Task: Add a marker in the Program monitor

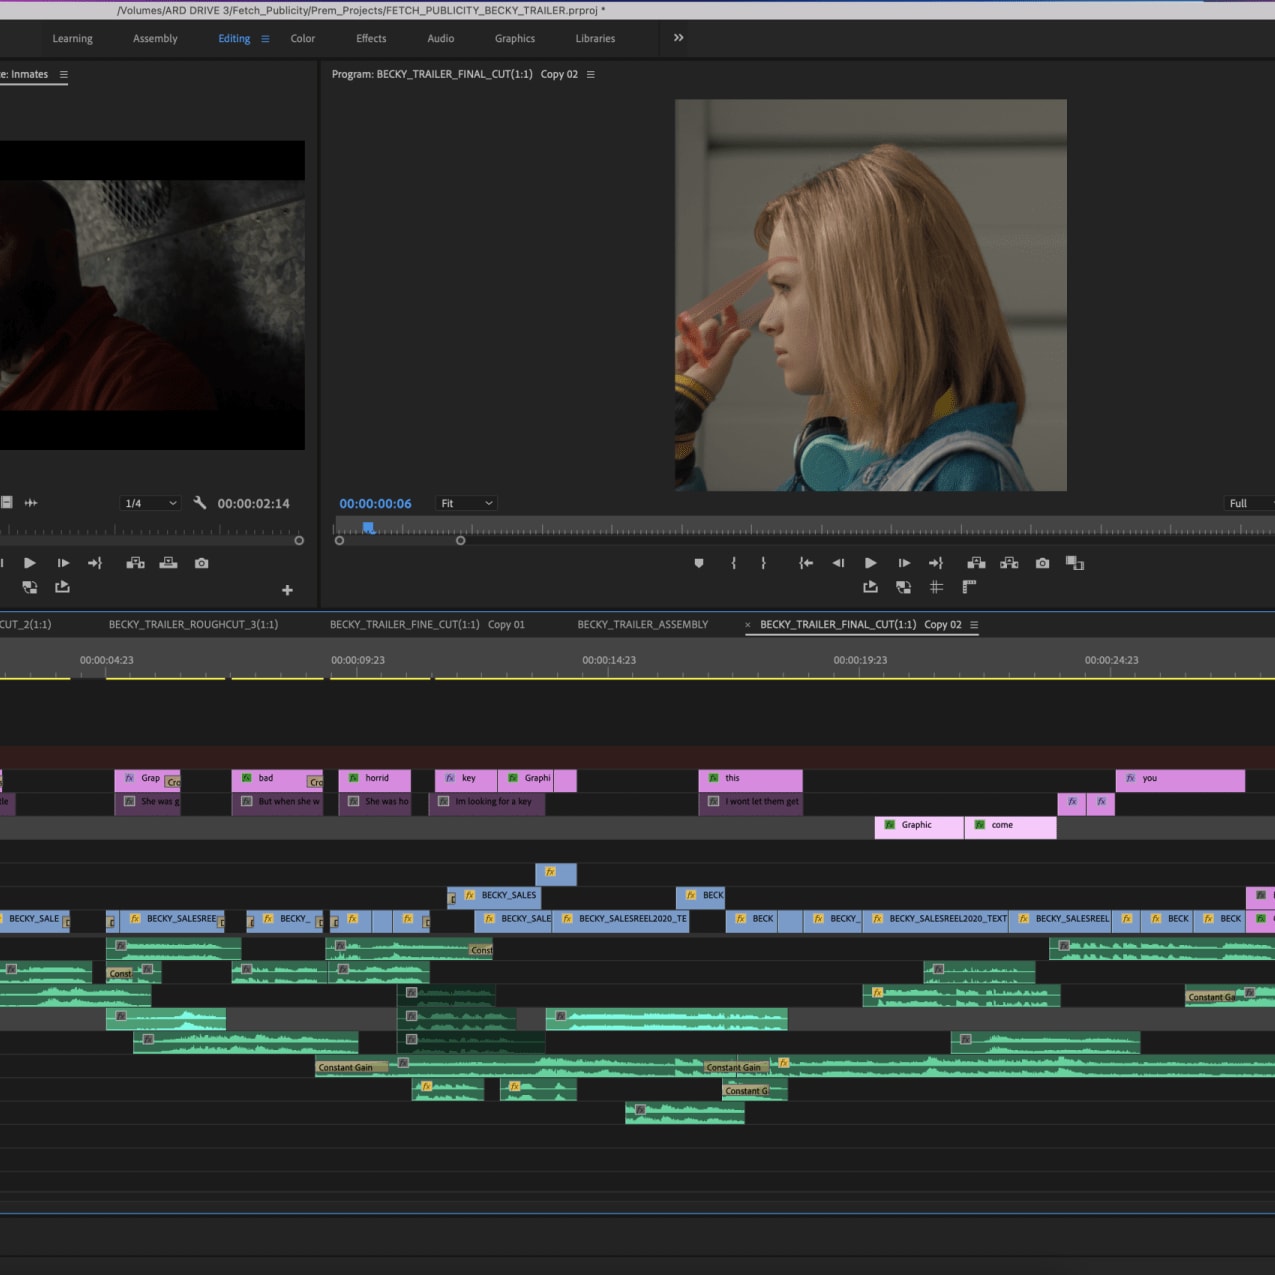Action: pos(699,563)
